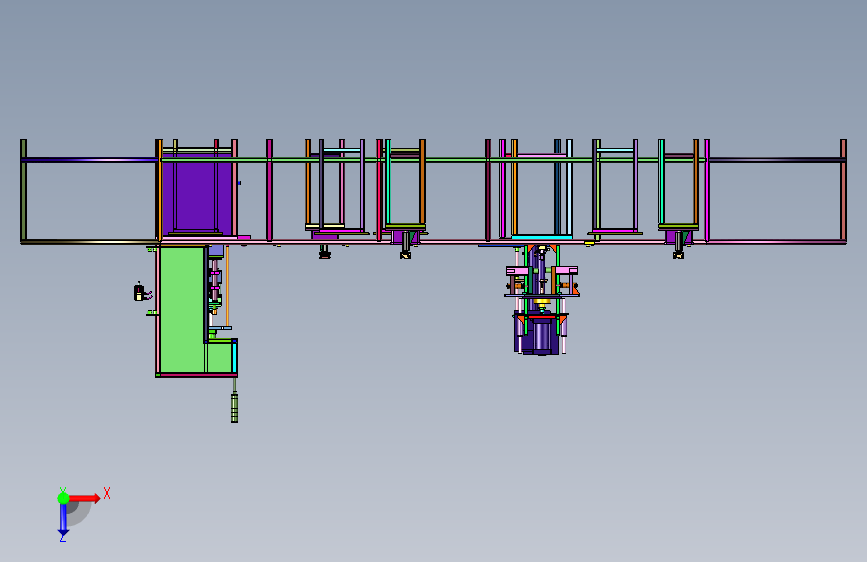This screenshot has height=562, width=867.
Task: Select the orange vertical rod beside green cabinet
Action: 227,286
